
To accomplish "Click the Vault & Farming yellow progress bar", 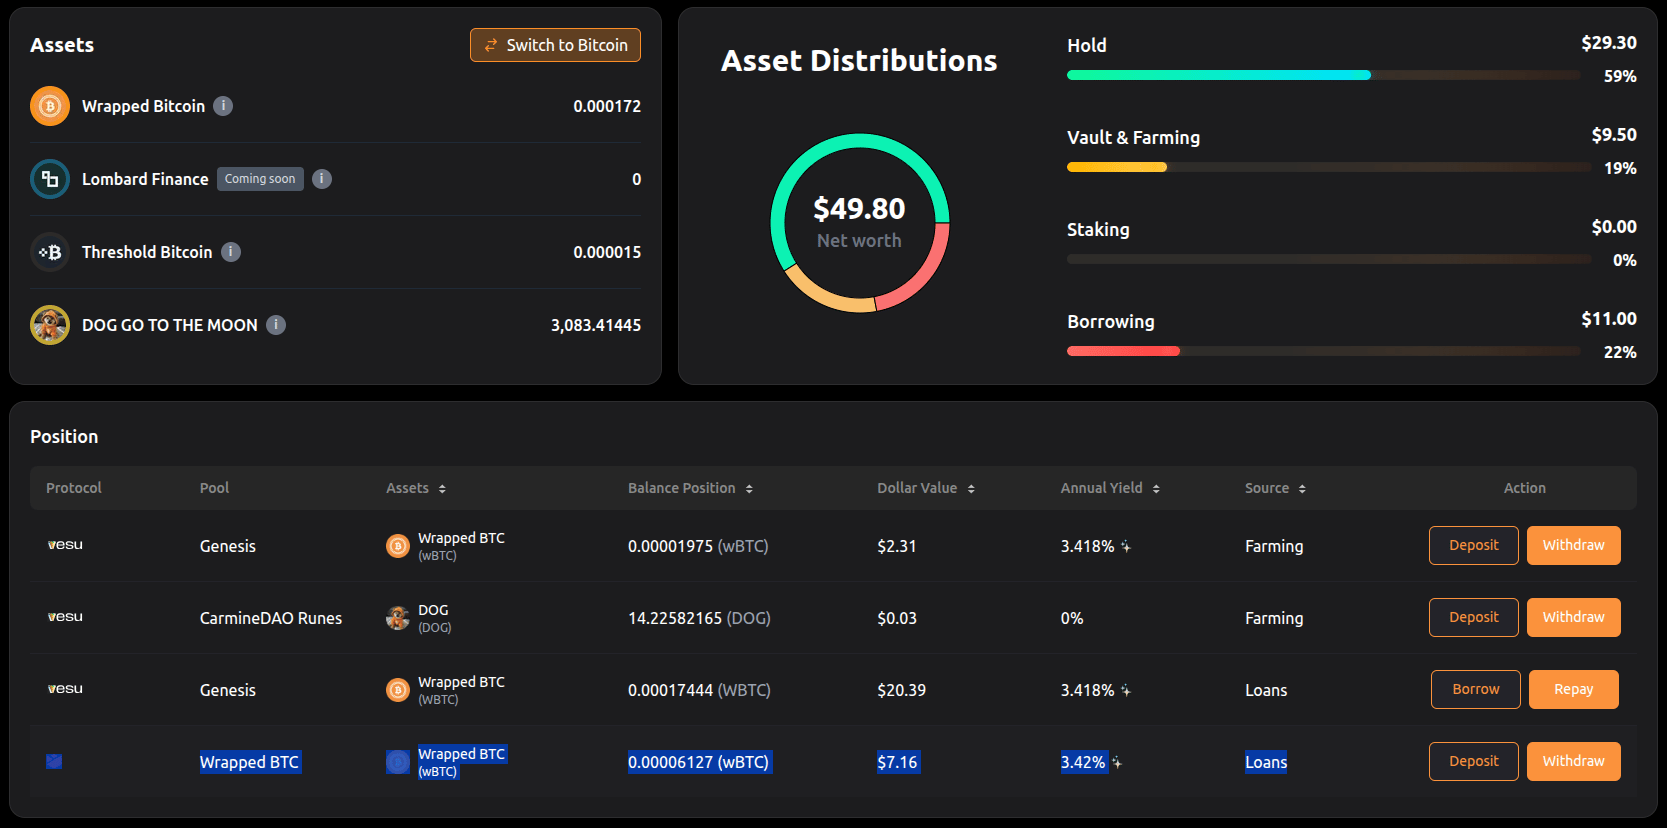I will pos(1117,167).
